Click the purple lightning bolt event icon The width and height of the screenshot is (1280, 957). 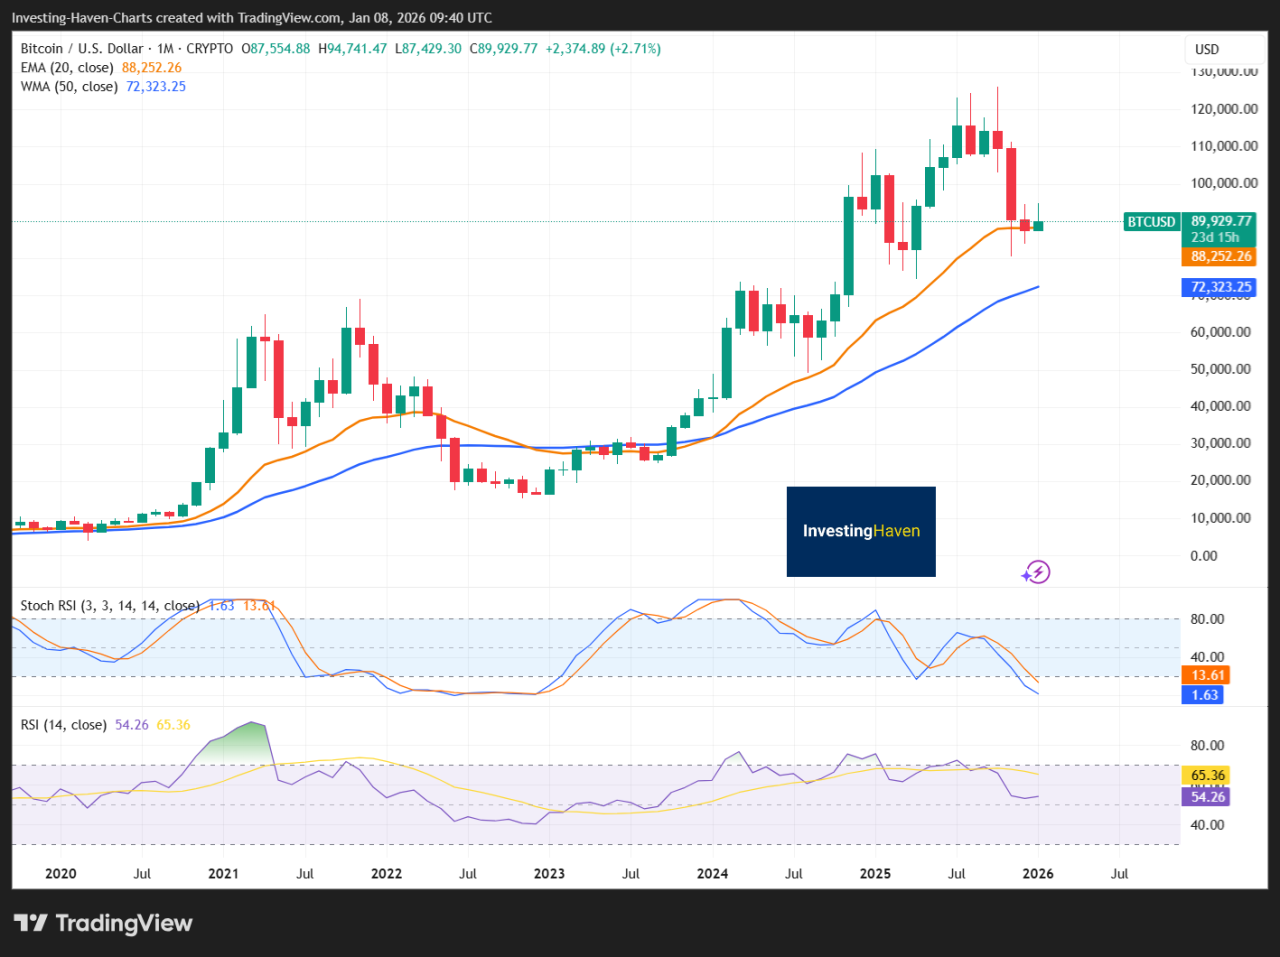[1036, 572]
